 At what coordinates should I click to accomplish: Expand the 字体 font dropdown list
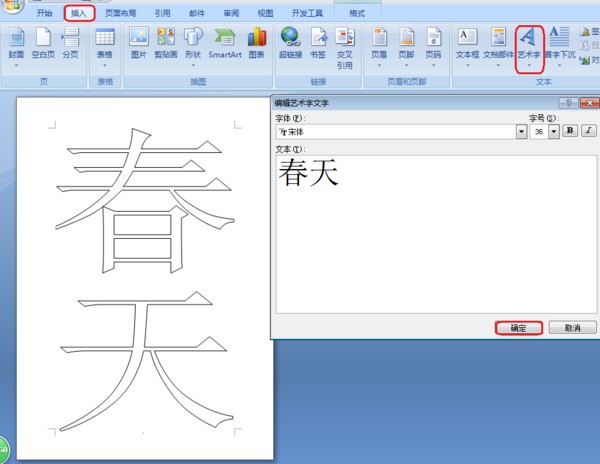[521, 131]
